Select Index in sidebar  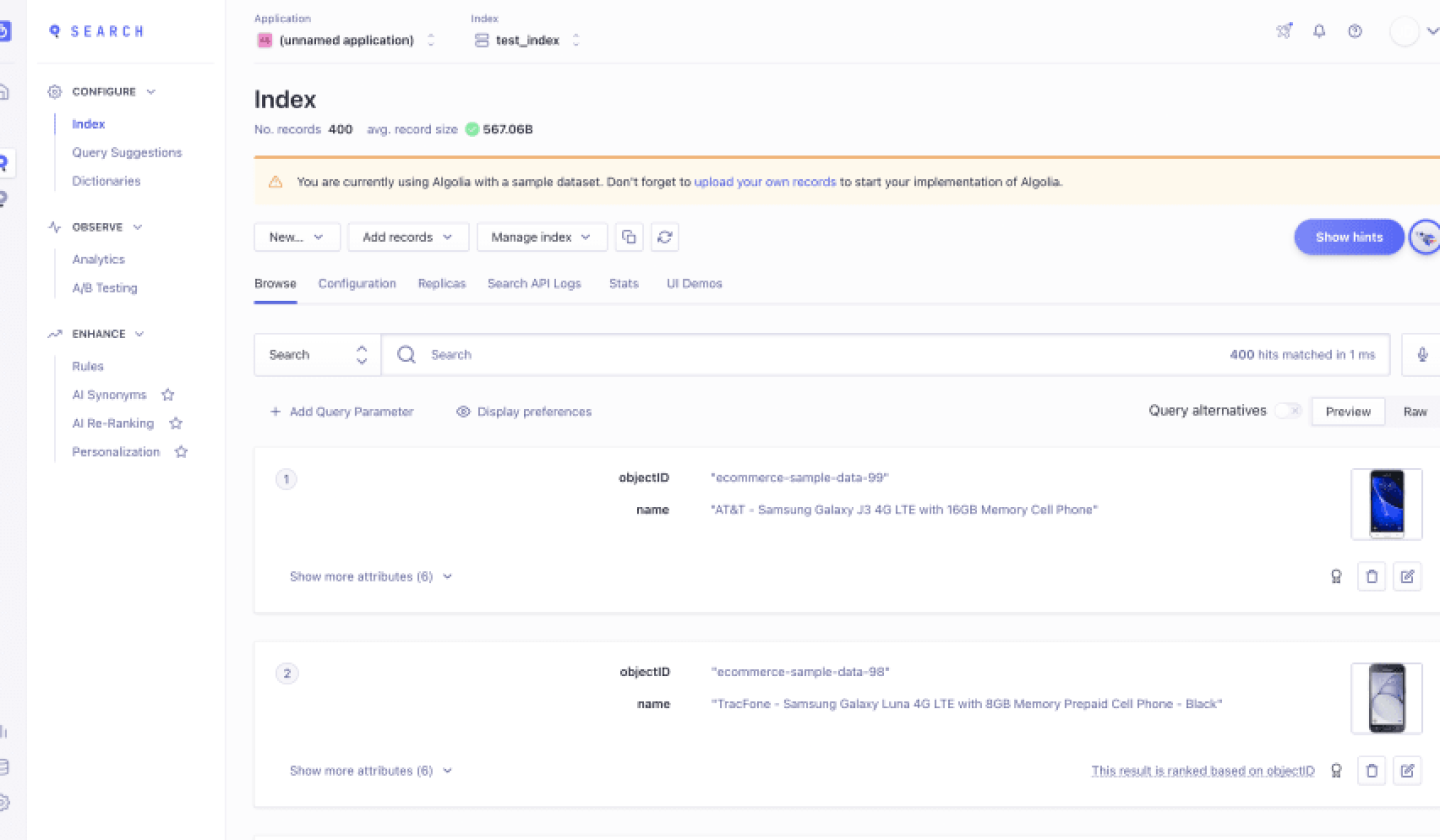point(88,124)
